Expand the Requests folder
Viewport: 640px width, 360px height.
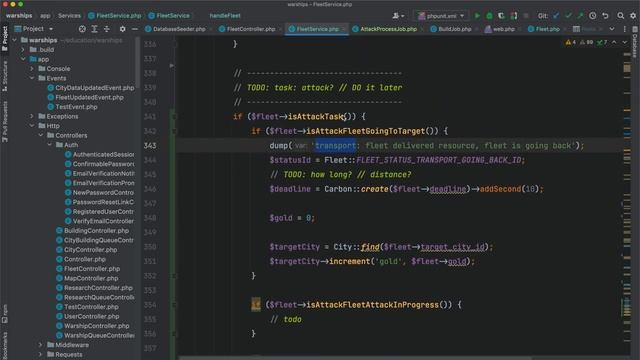(41, 354)
